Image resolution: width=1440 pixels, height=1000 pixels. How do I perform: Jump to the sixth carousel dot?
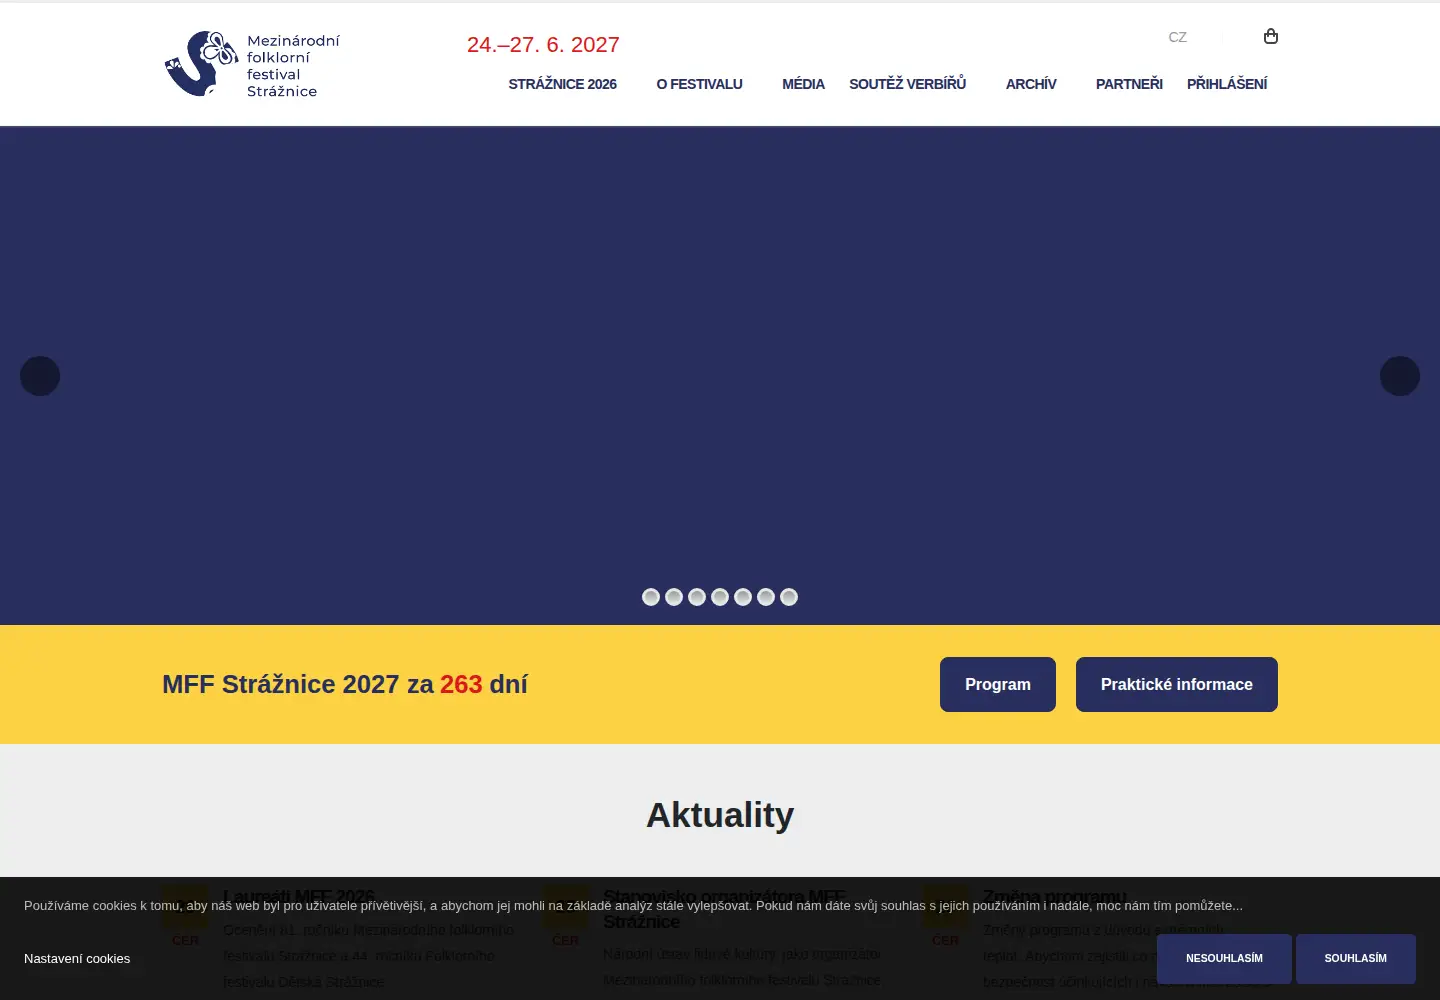coord(766,597)
